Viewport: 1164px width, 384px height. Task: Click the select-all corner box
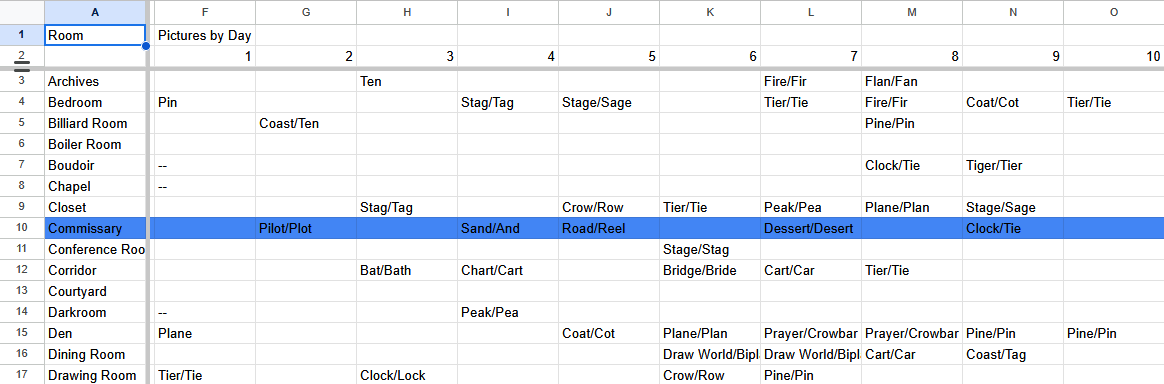click(22, 12)
